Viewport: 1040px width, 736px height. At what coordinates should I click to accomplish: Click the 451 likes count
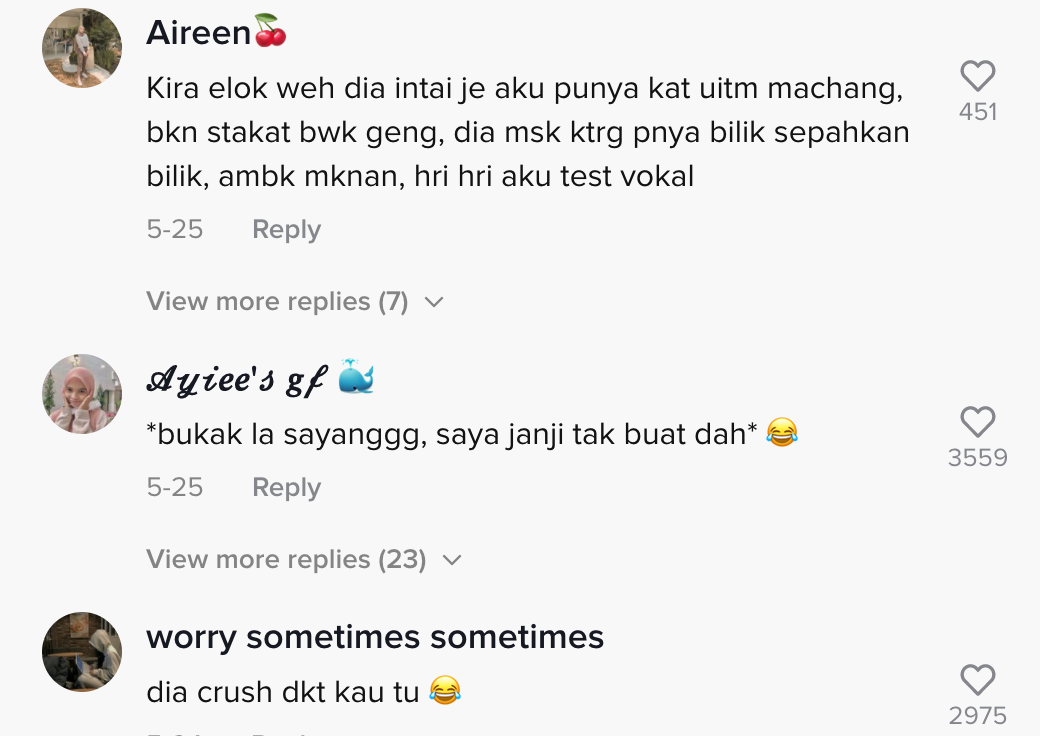978,111
